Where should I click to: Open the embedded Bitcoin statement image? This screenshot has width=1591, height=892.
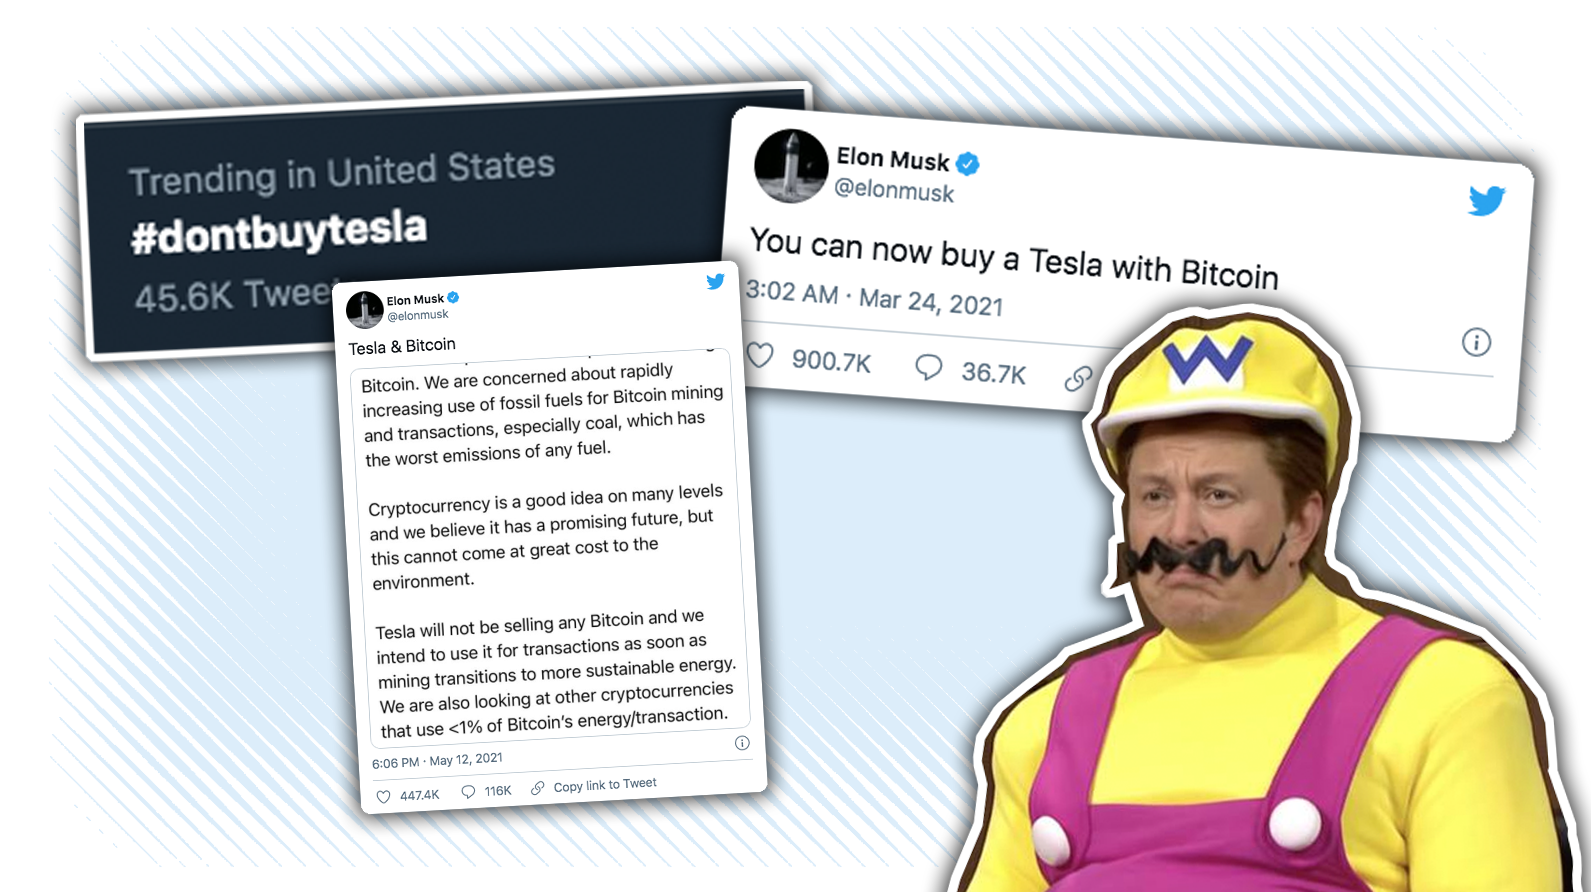coord(551,548)
